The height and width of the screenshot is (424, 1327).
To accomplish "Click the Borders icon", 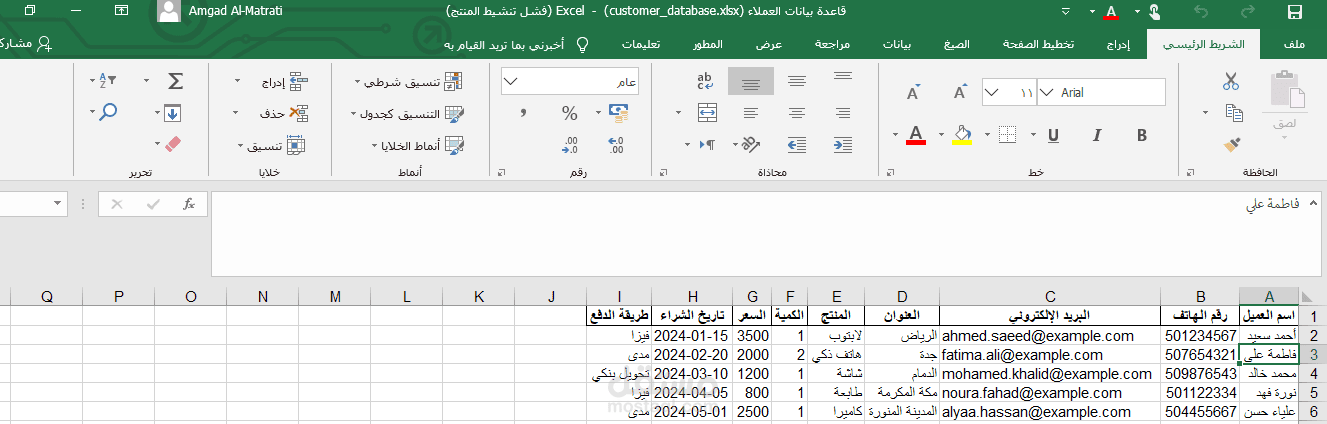I will coord(1008,135).
